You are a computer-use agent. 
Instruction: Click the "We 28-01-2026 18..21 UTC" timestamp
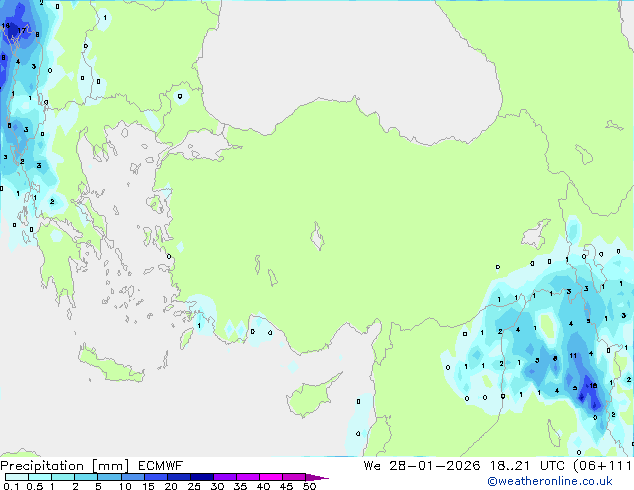click(x=464, y=466)
